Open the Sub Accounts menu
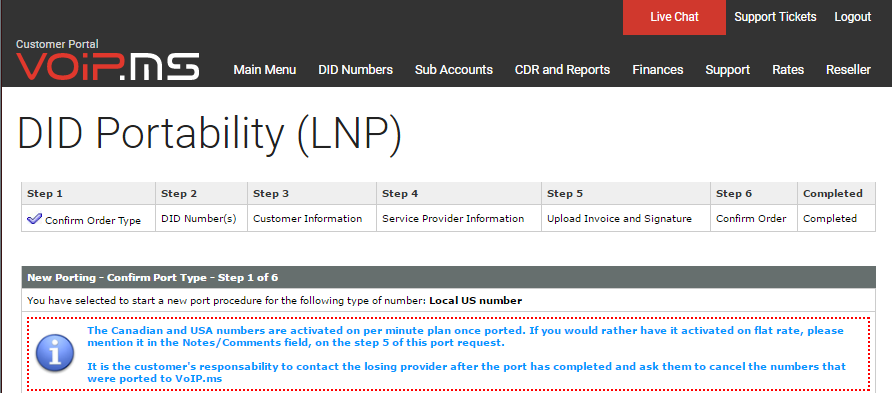 click(x=454, y=70)
